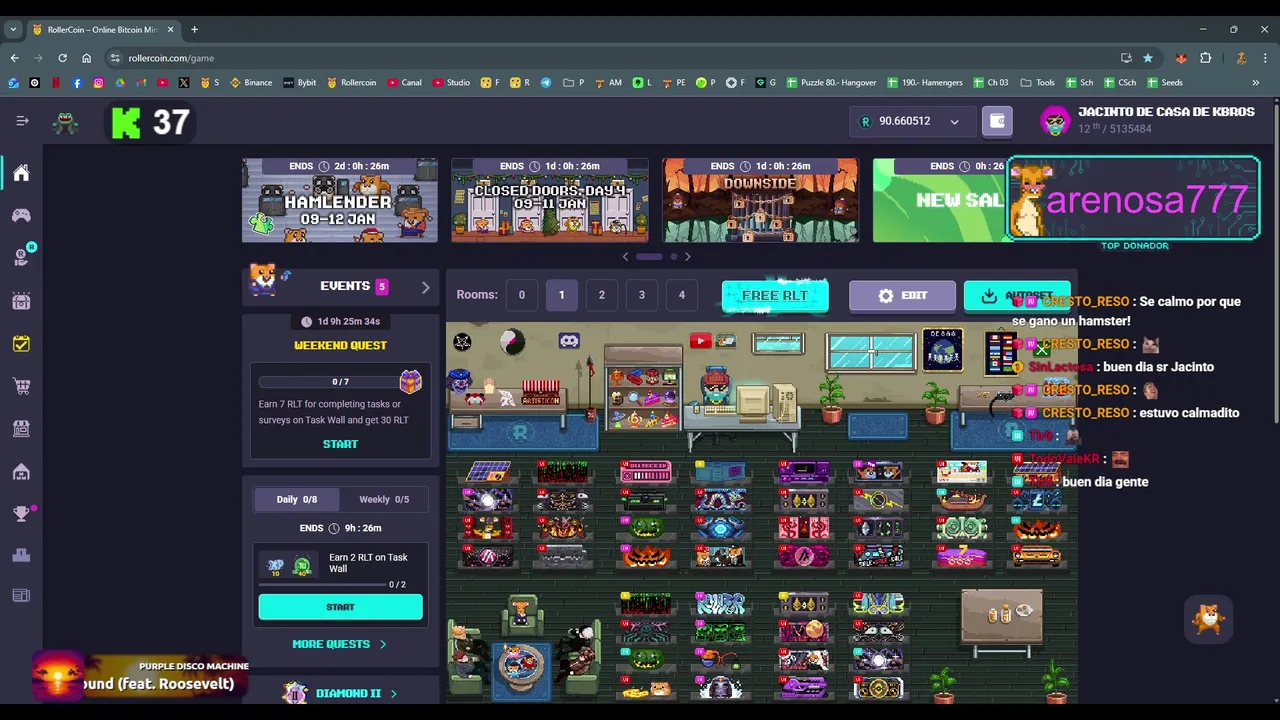
Task: Switch to room 0
Action: (521, 295)
